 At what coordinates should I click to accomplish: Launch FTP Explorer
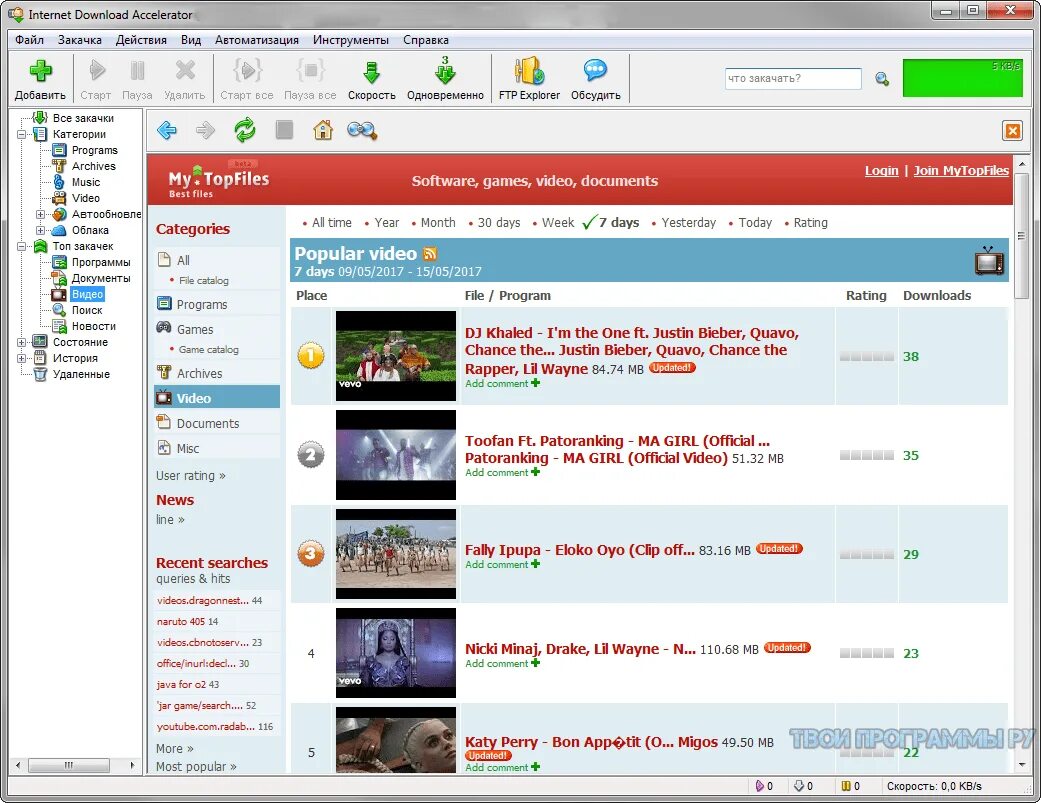pos(529,80)
